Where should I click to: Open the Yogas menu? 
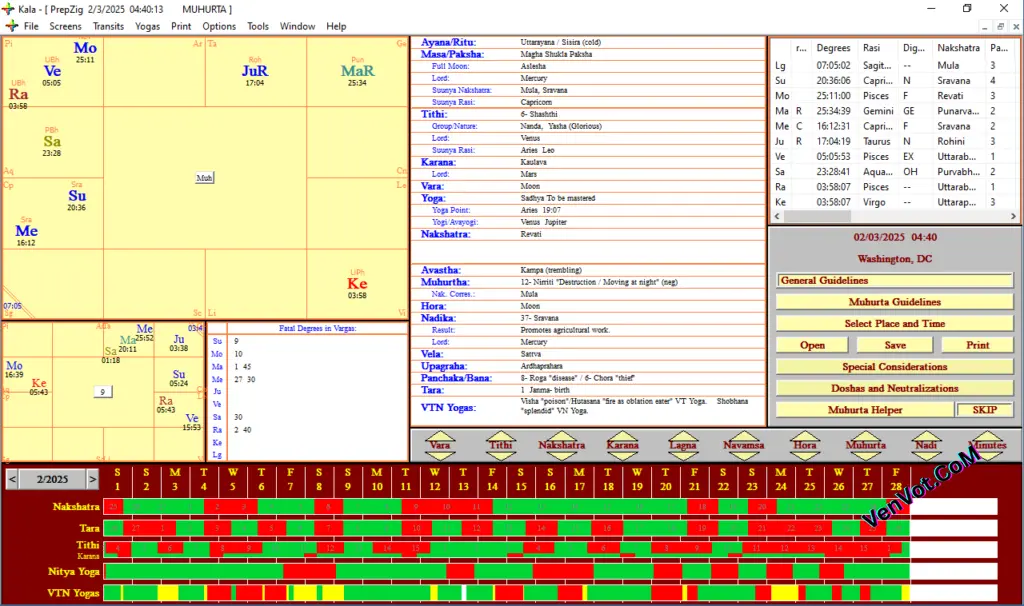148,26
